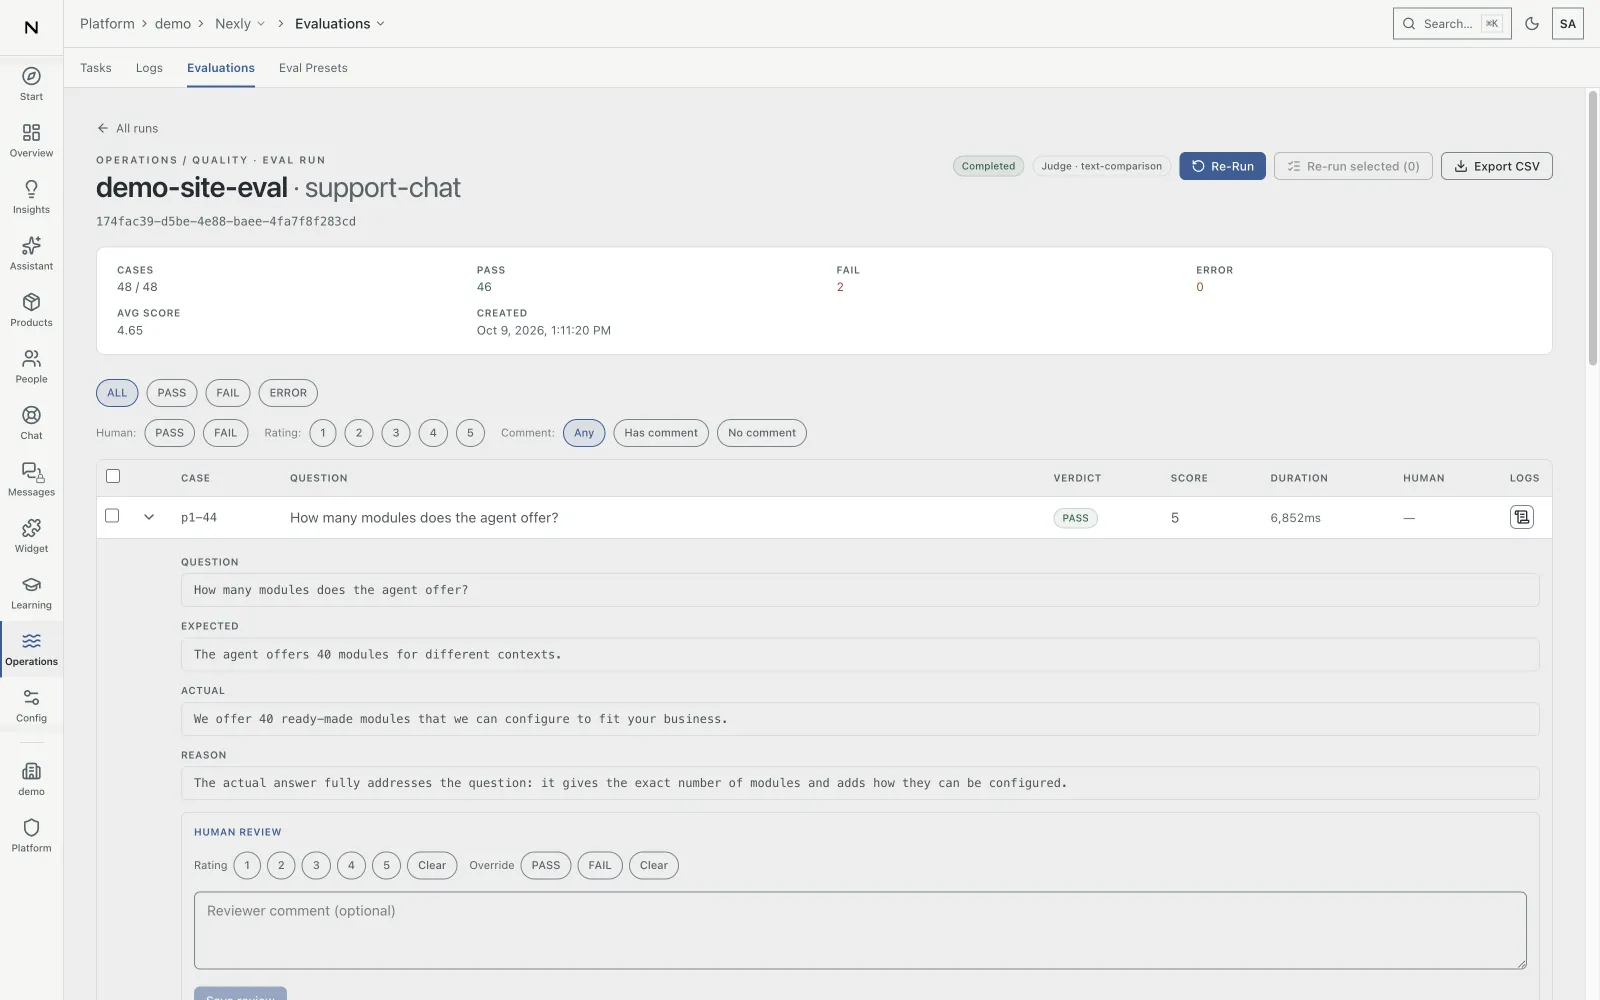Filter verdicts by ERROR

[x=288, y=393]
